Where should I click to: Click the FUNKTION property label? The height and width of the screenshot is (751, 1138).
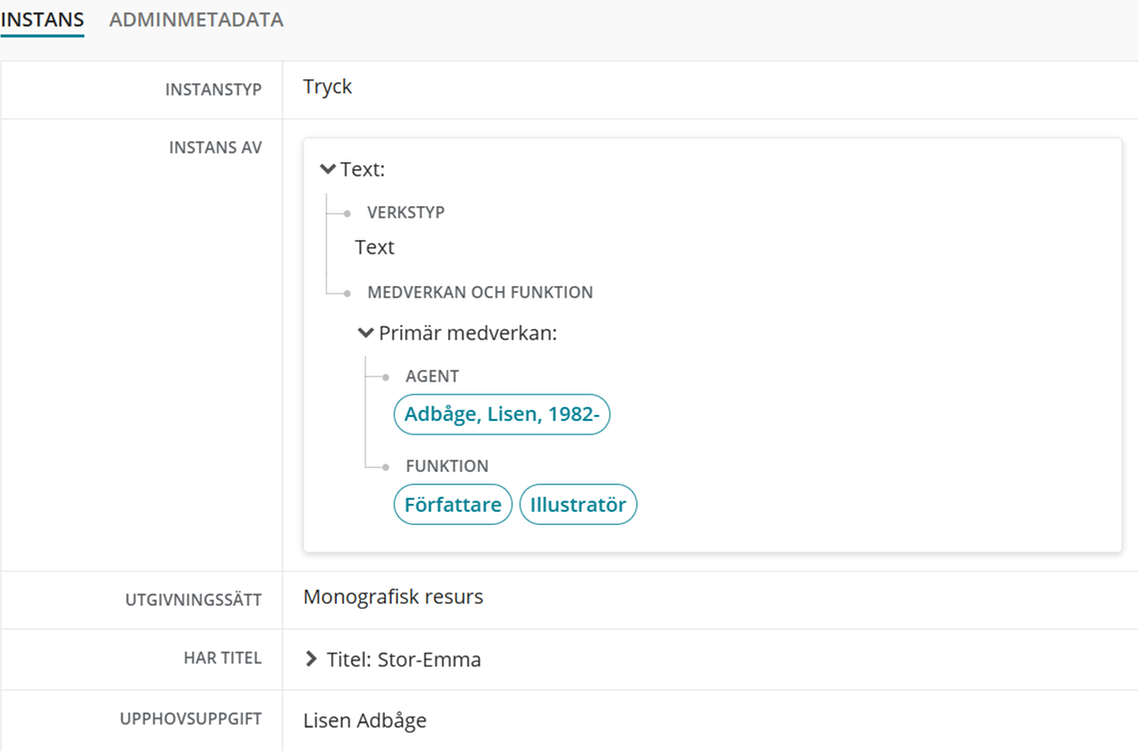click(447, 466)
